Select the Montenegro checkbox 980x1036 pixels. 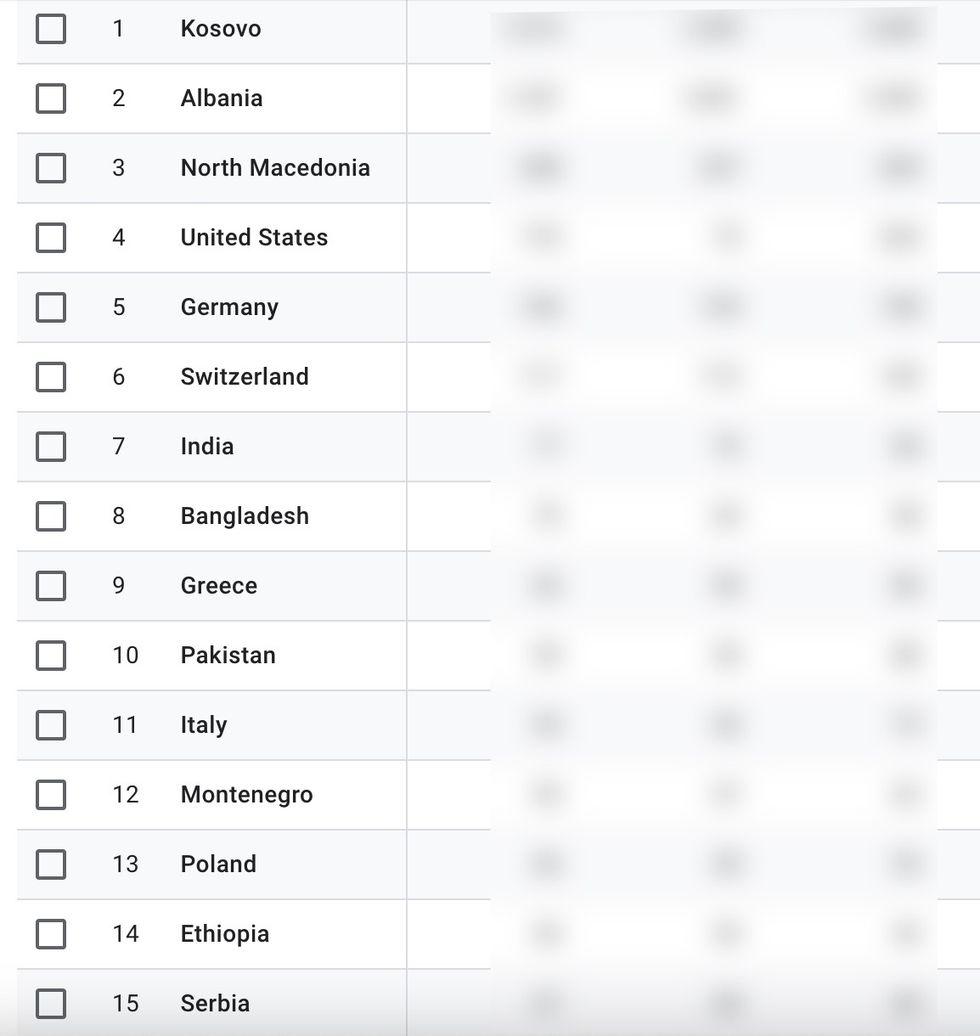pyautogui.click(x=51, y=794)
